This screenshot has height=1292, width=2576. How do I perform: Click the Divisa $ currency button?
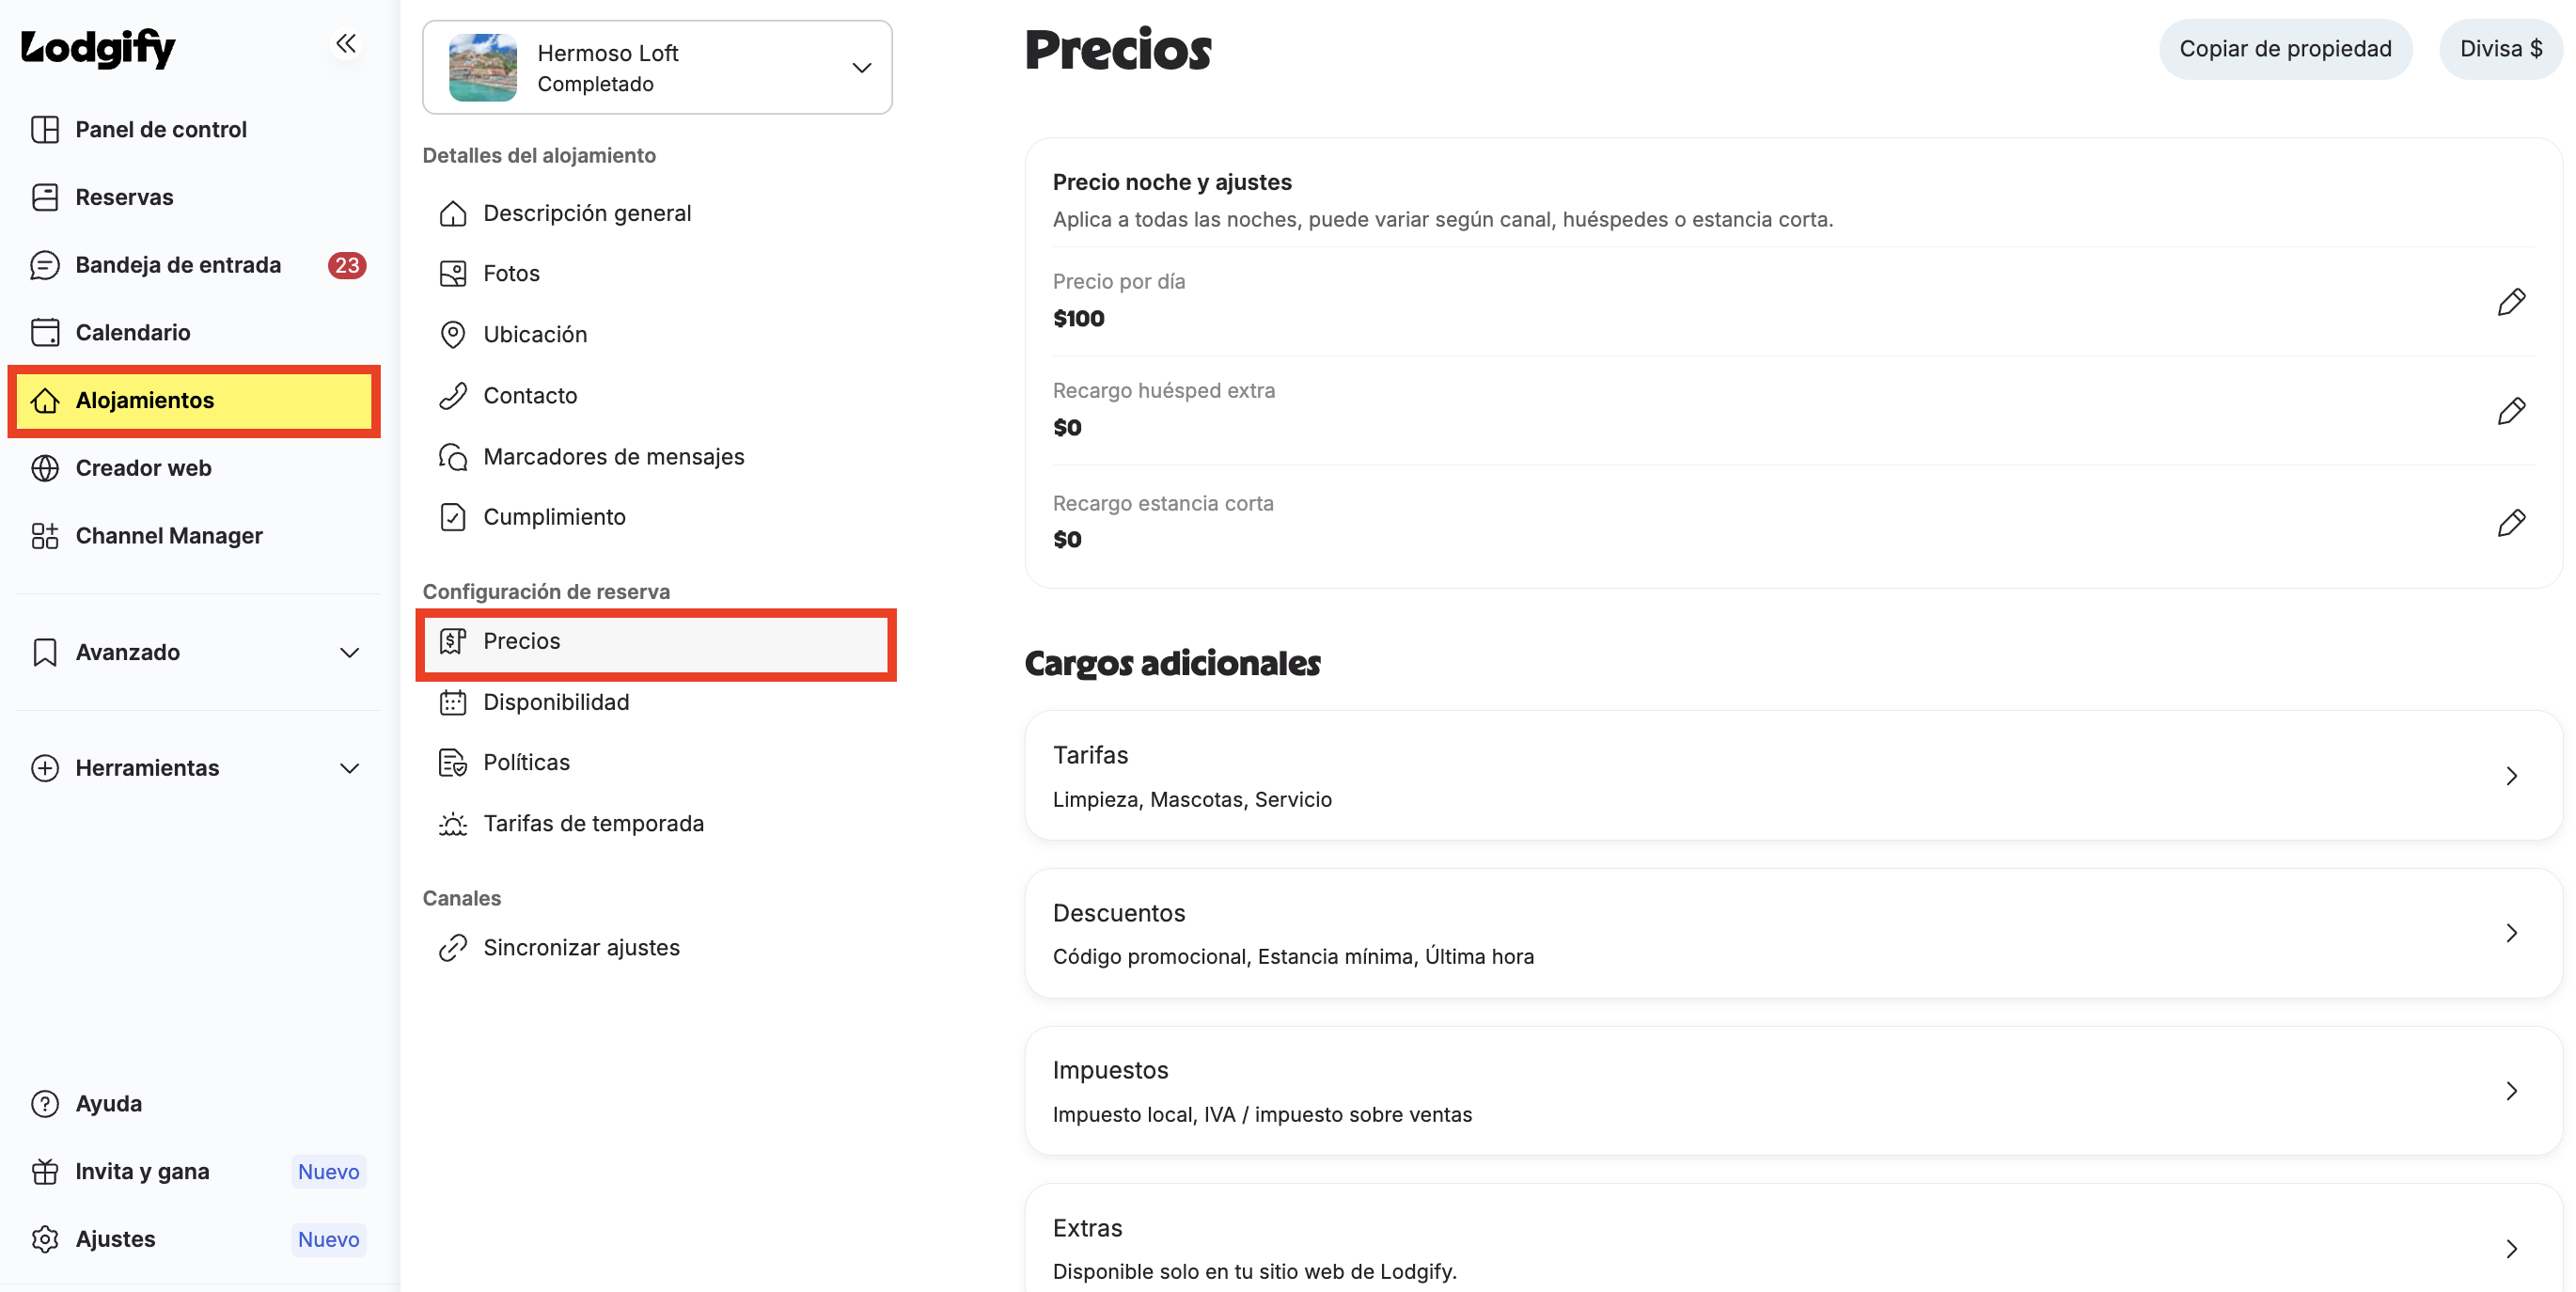tap(2500, 49)
